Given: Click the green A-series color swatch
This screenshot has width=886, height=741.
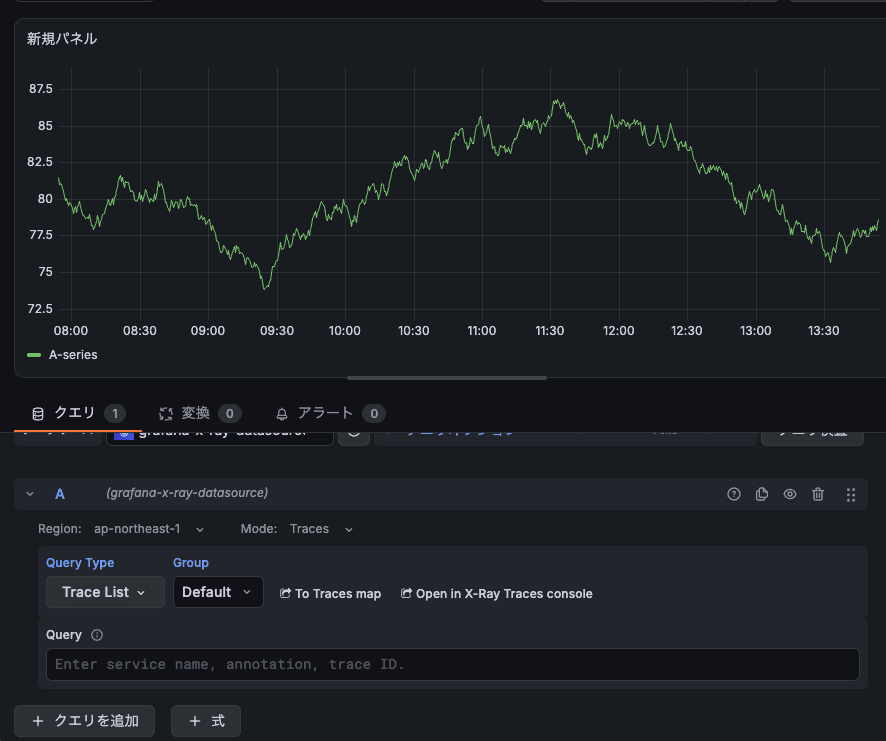Looking at the screenshot, I should [34, 355].
